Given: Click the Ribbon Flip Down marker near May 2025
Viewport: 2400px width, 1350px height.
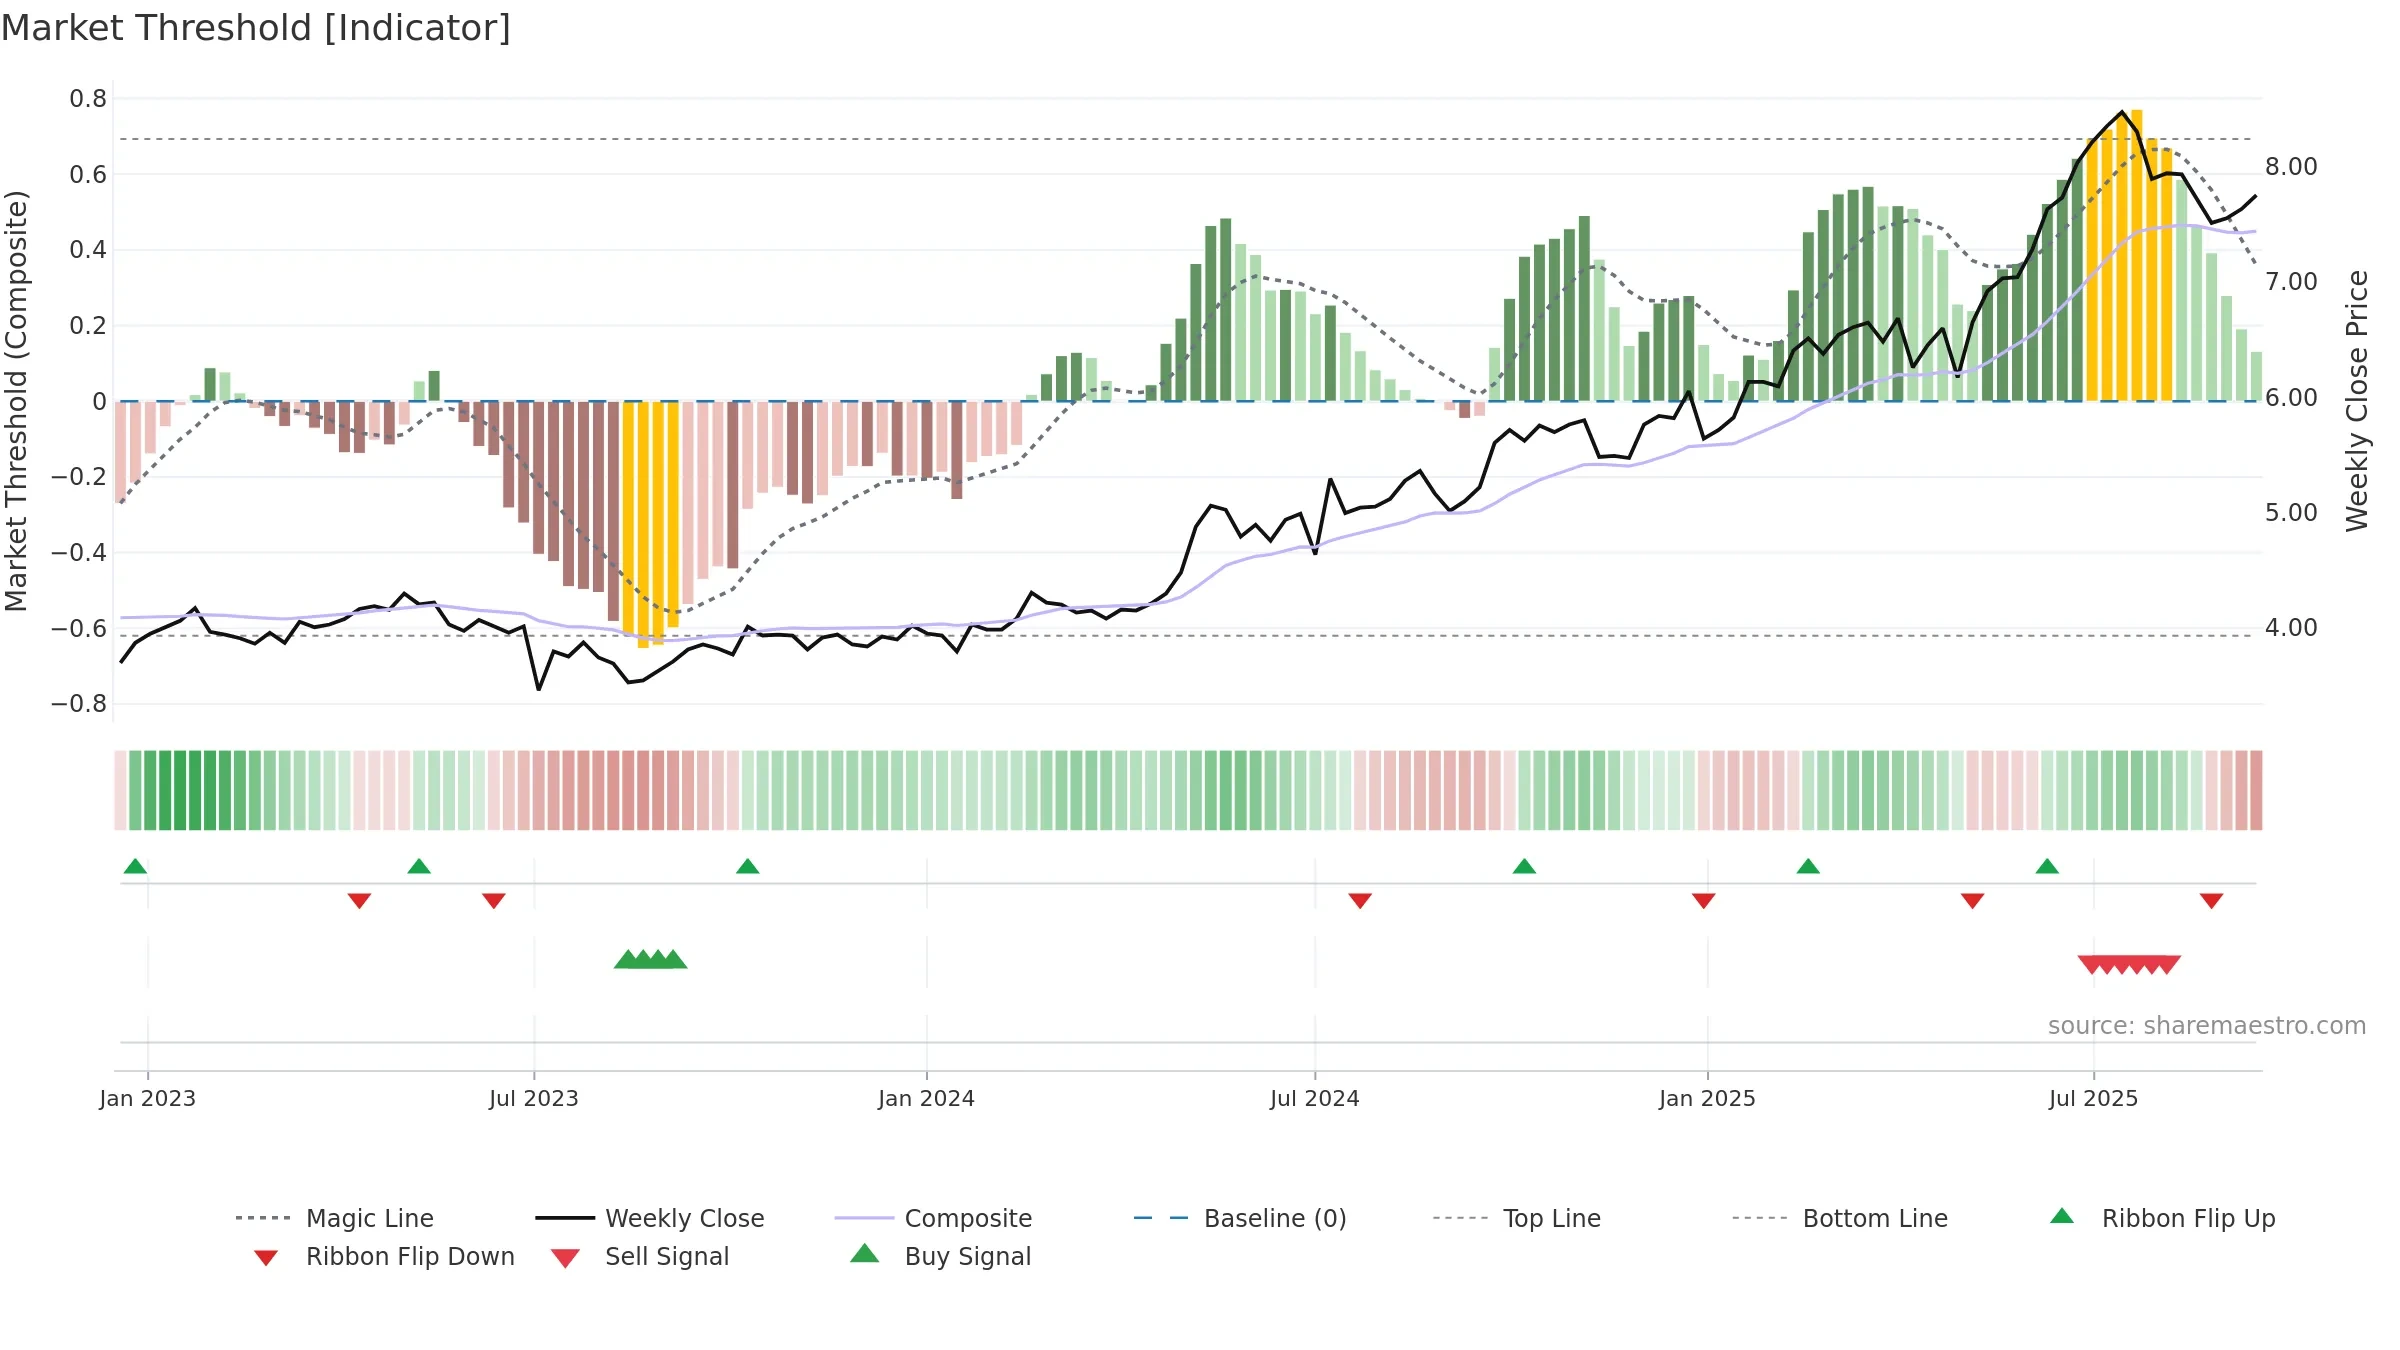Looking at the screenshot, I should 1973,901.
